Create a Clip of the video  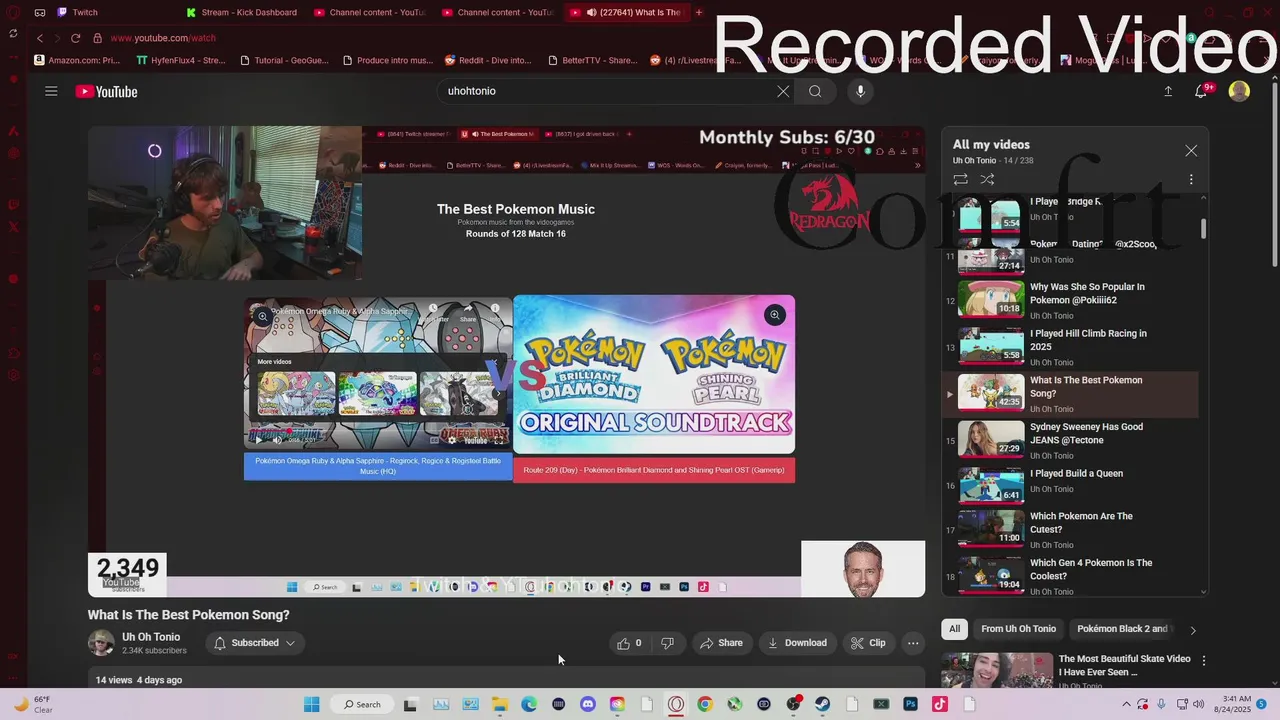[x=868, y=643]
